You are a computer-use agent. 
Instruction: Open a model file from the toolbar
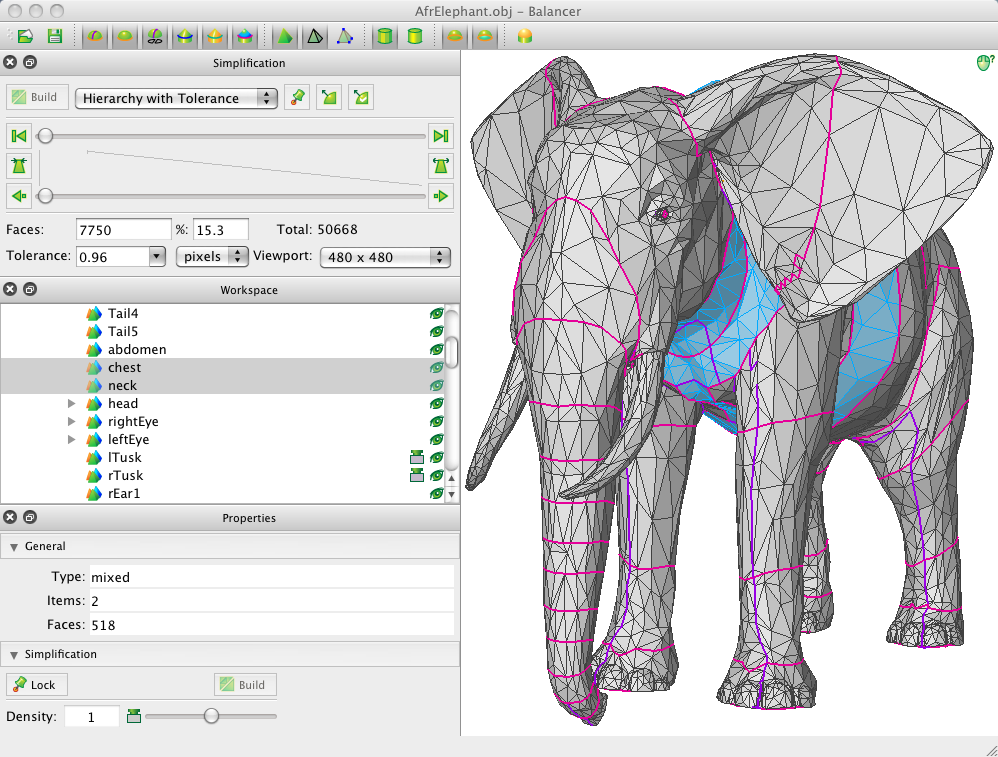tap(25, 35)
